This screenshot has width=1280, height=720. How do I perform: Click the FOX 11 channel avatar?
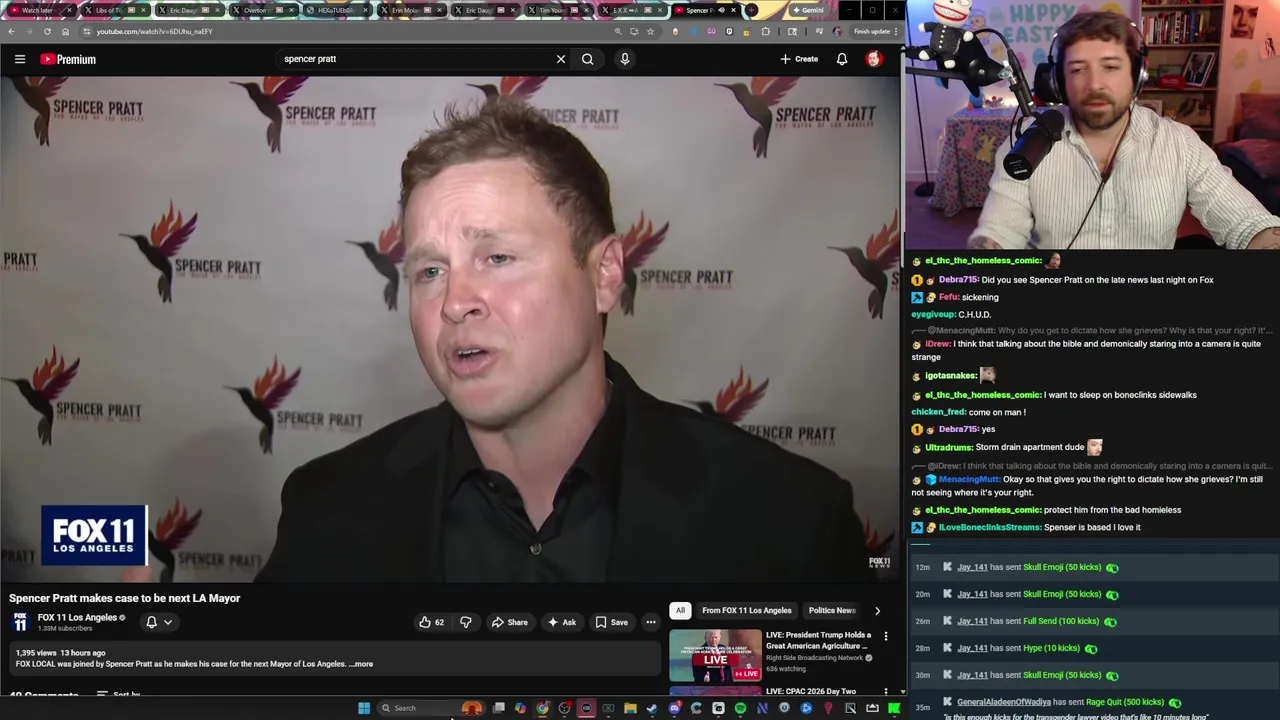pyautogui.click(x=20, y=622)
